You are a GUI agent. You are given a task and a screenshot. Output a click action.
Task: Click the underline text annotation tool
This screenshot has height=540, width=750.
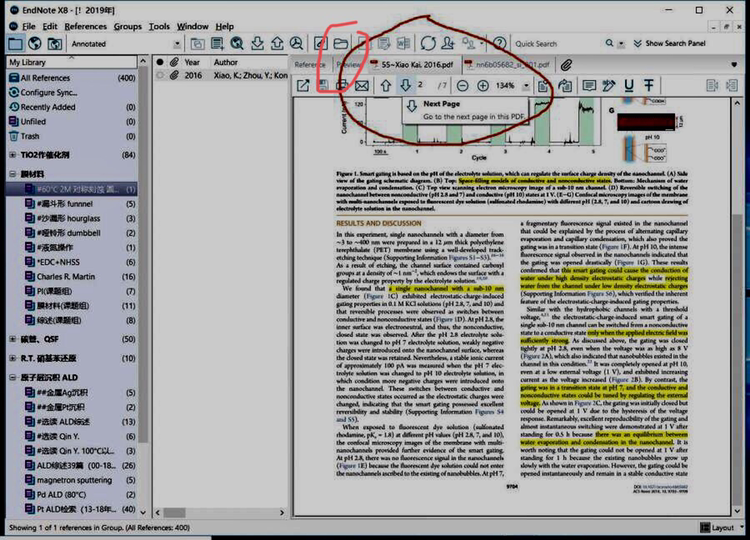629,86
